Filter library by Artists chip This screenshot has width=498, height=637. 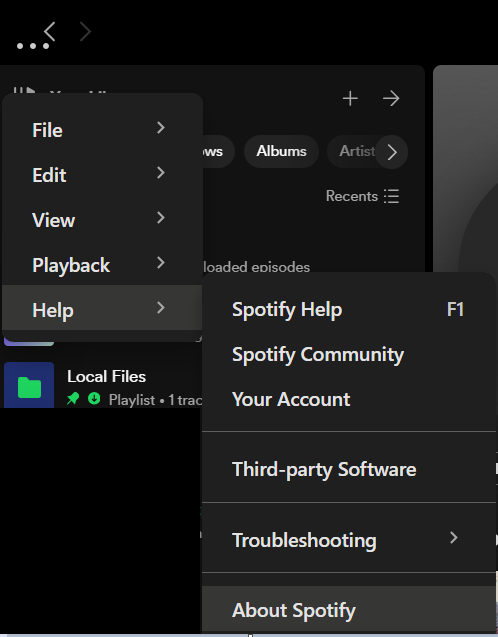coord(352,151)
